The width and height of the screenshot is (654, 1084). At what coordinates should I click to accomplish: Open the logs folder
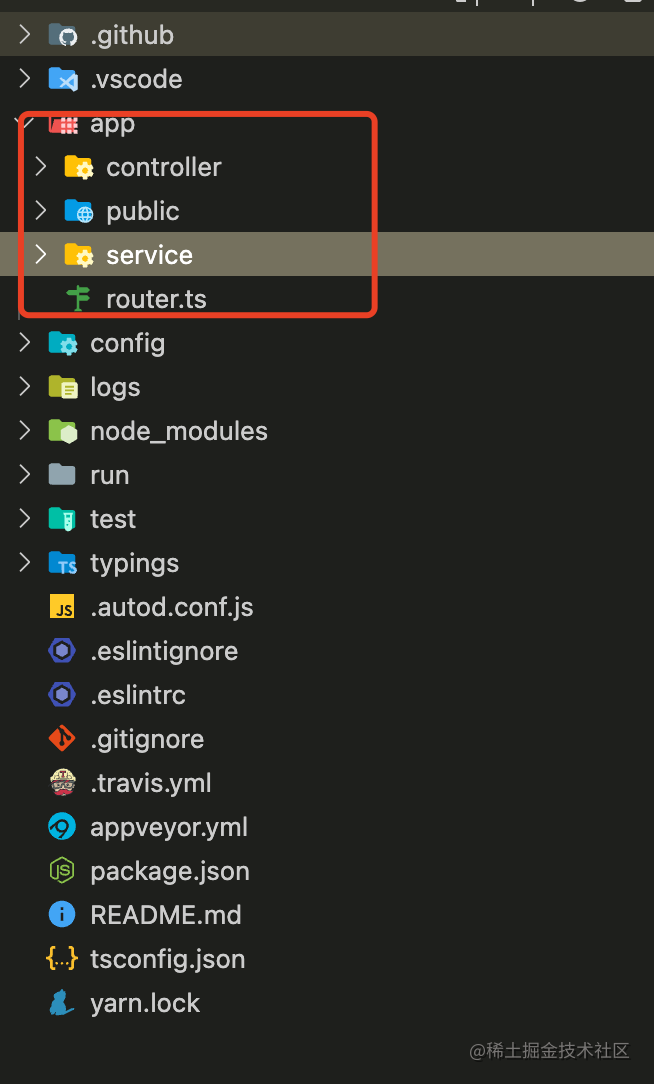[115, 387]
